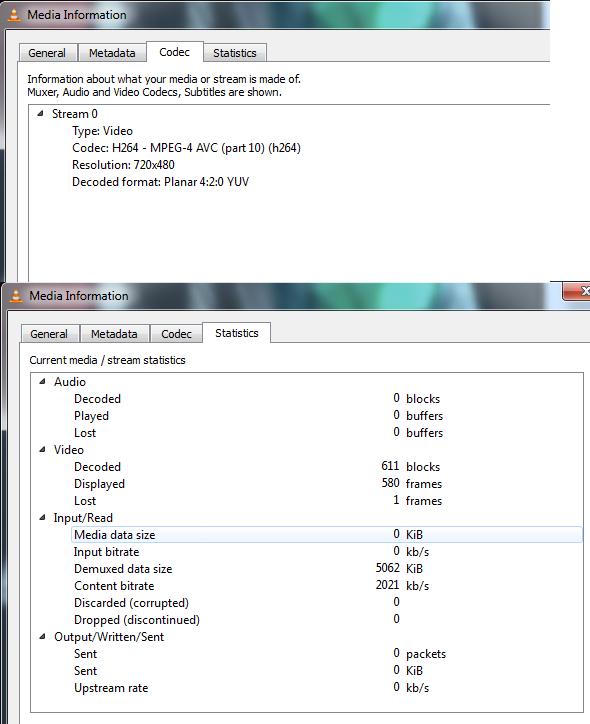Collapse the Stream 0 tree node

click(41, 114)
